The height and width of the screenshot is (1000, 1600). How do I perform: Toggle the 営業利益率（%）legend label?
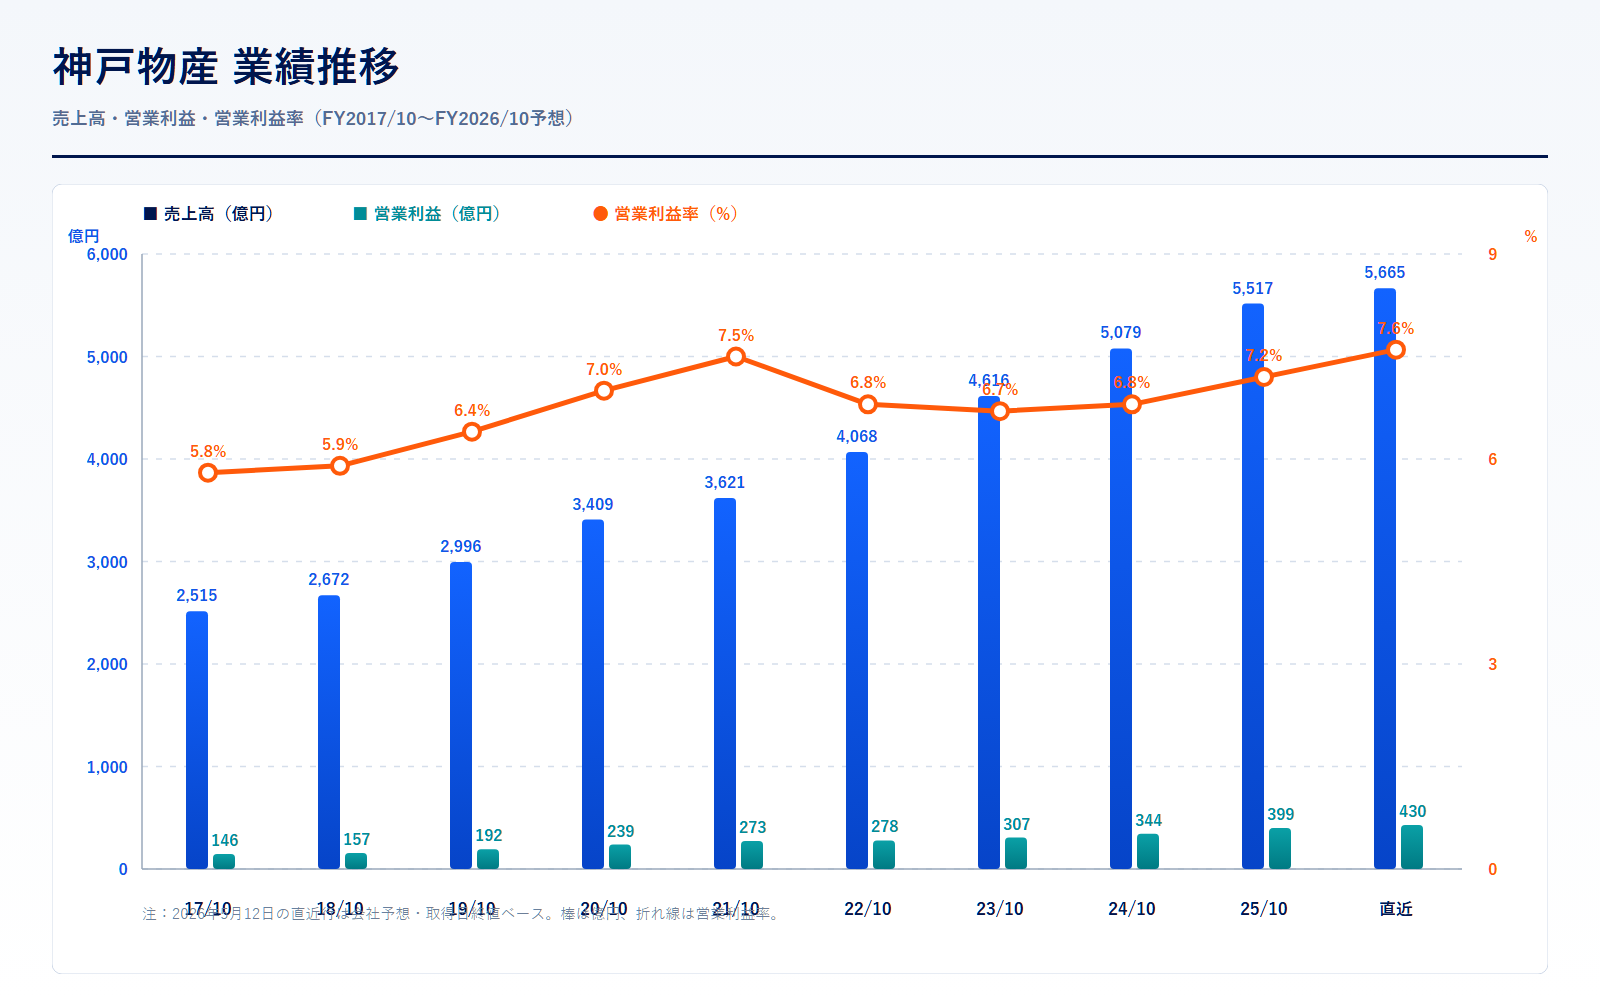point(676,214)
